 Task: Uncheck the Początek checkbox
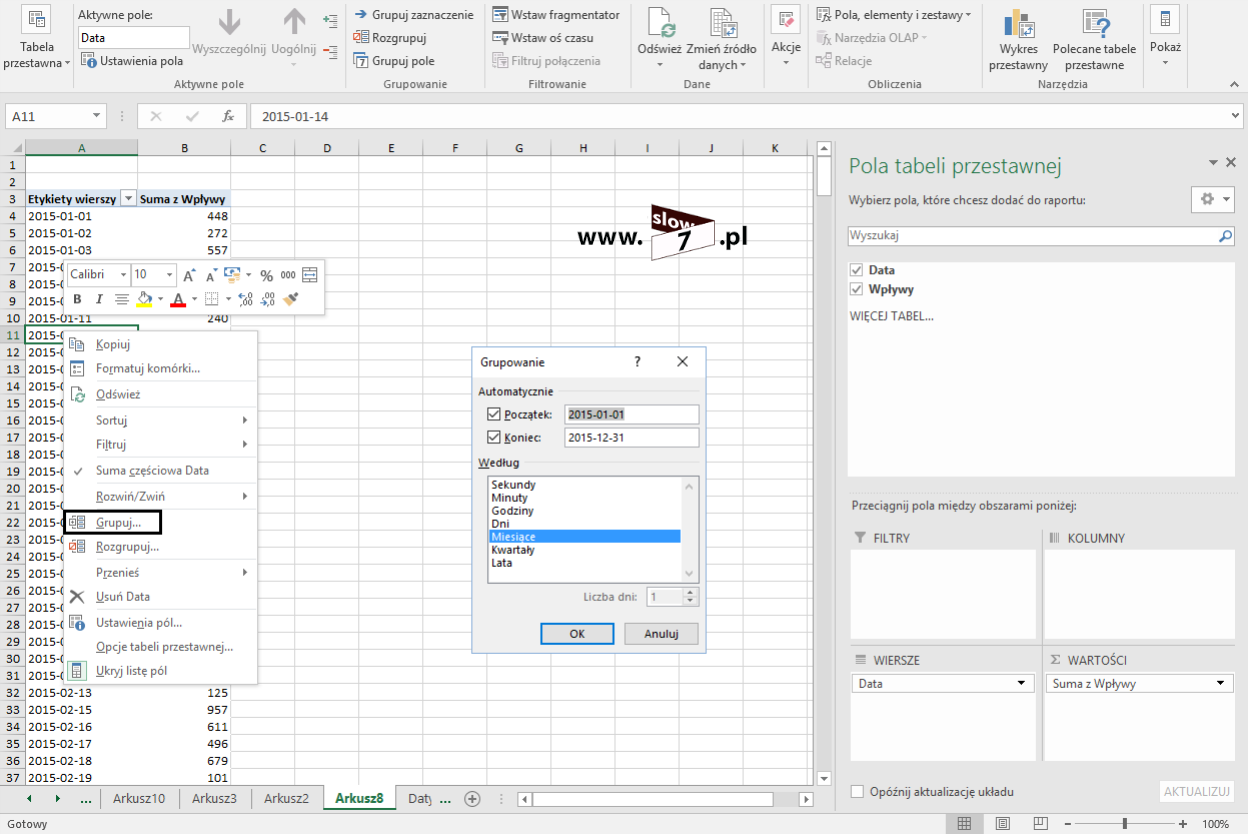pyautogui.click(x=493, y=414)
